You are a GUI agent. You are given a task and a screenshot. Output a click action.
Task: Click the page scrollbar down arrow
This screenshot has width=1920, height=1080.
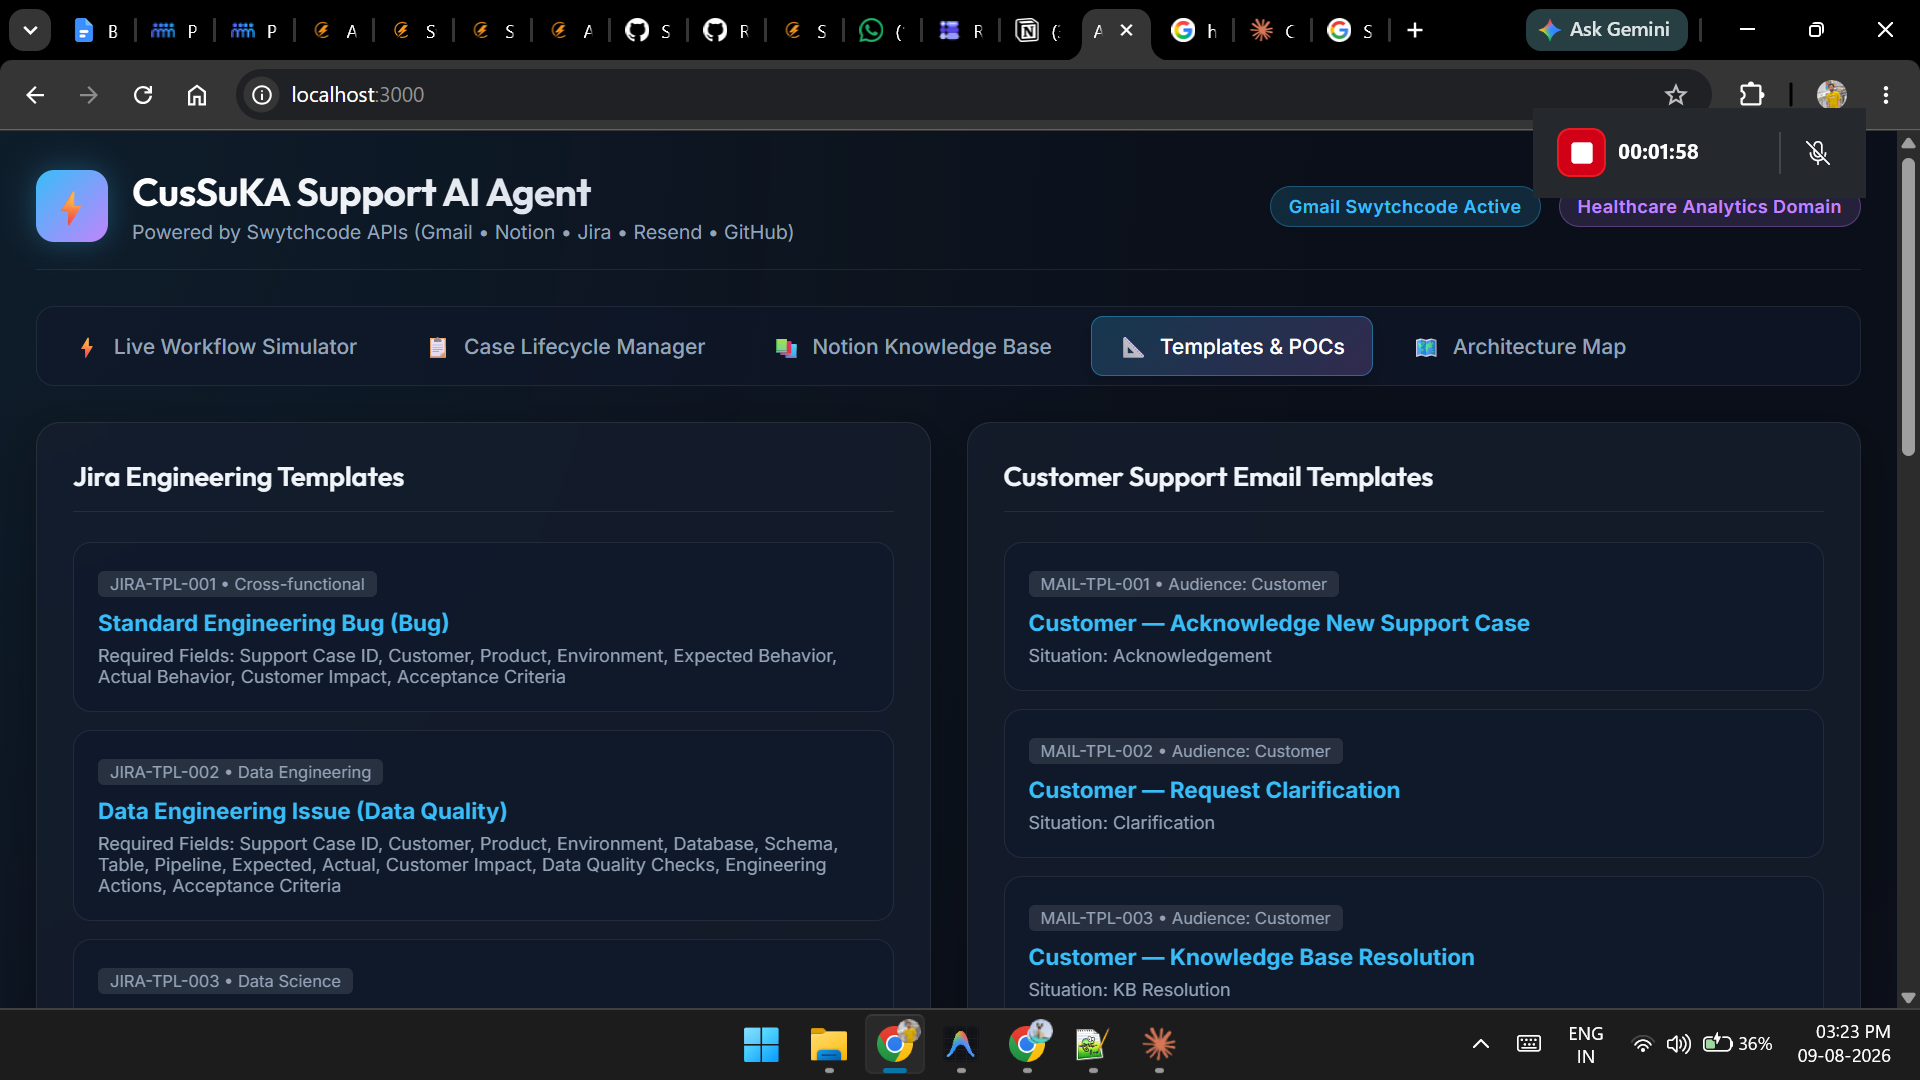pyautogui.click(x=1908, y=998)
